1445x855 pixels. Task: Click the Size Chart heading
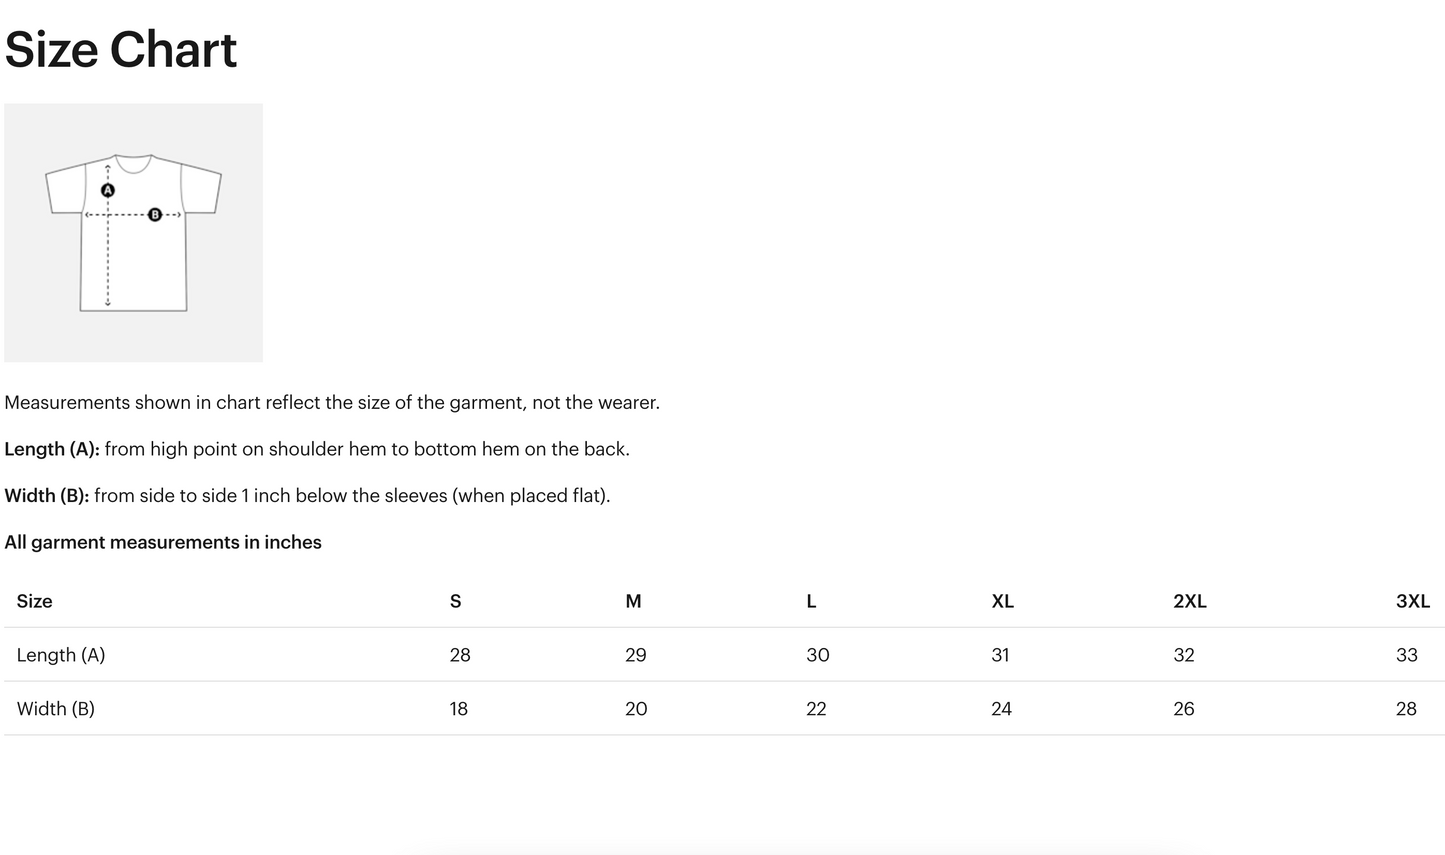tap(121, 50)
